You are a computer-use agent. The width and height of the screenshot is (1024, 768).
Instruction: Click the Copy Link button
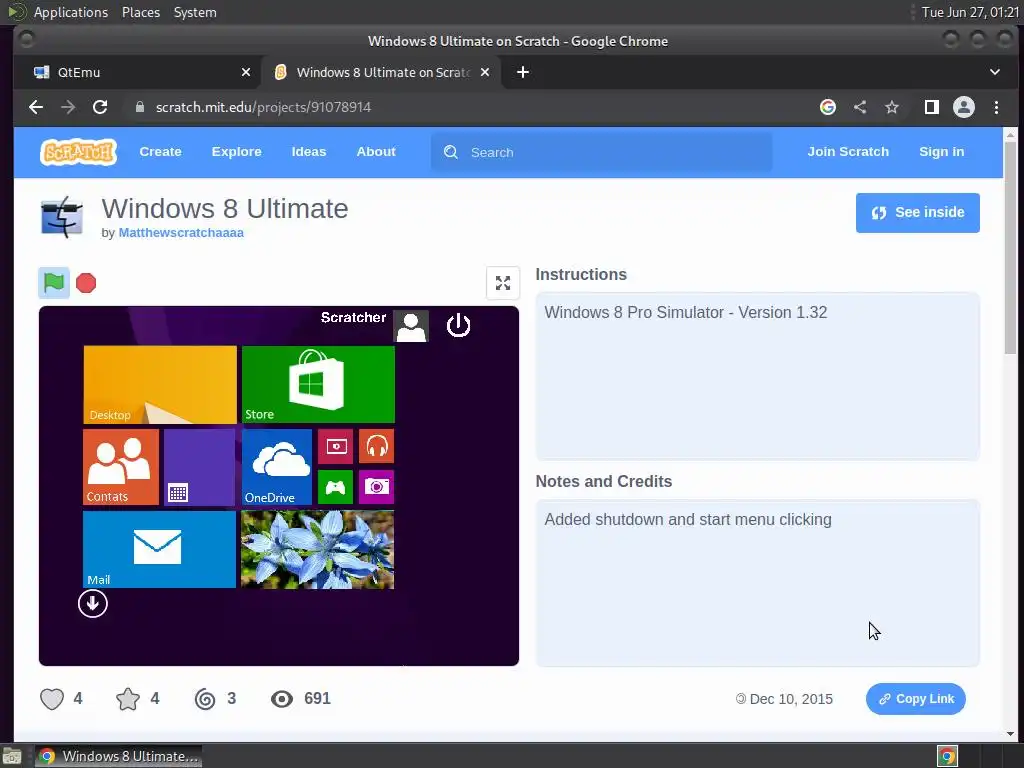tap(916, 699)
